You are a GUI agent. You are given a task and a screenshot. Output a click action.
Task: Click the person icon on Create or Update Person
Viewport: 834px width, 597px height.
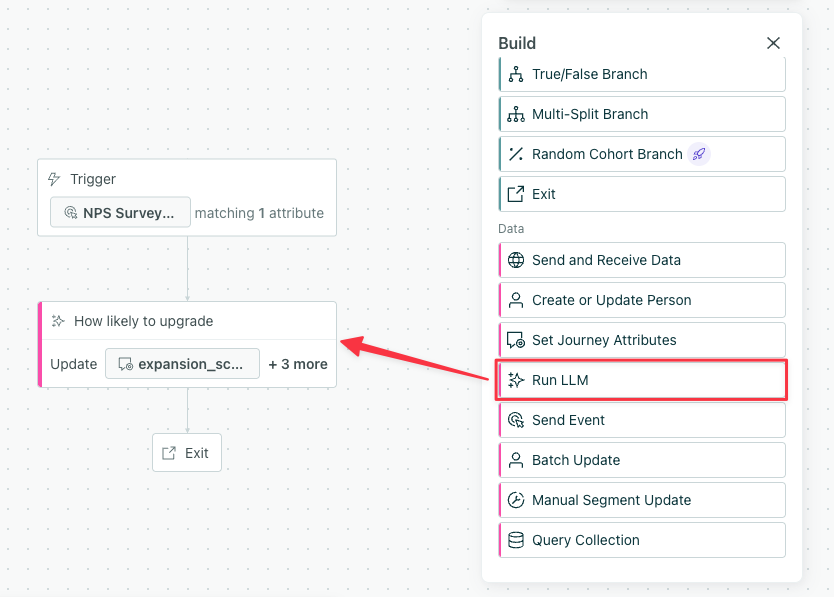click(x=516, y=300)
